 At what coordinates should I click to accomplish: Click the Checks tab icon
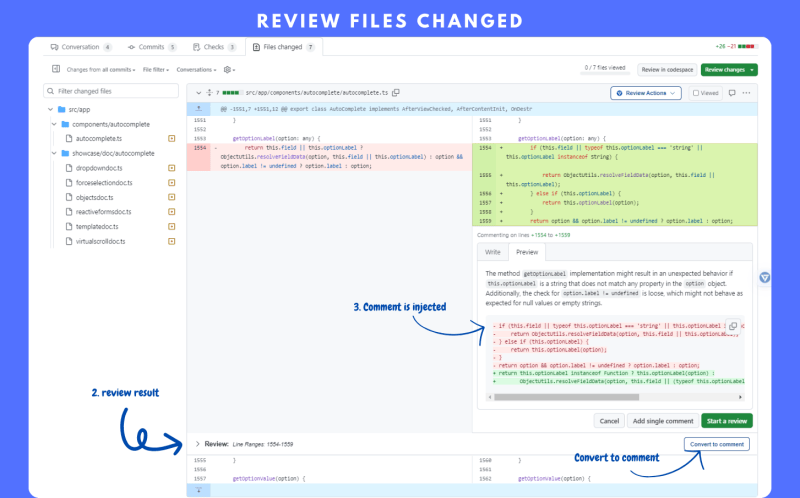tap(196, 47)
